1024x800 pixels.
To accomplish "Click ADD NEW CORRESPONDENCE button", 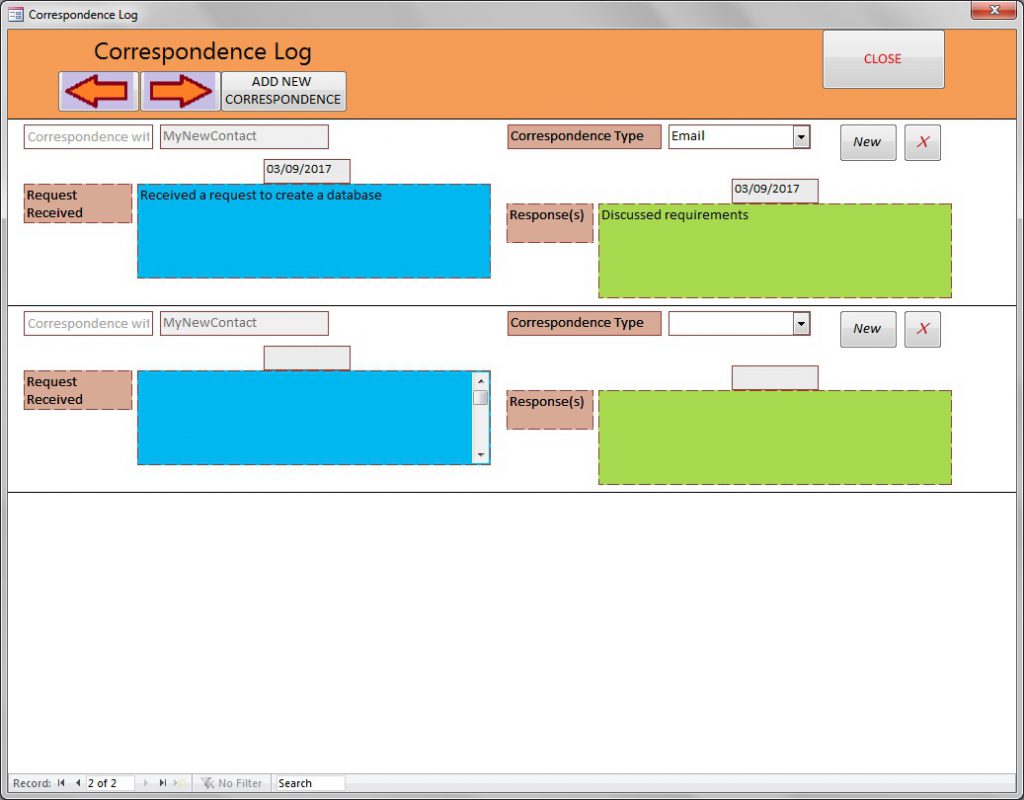I will point(283,91).
